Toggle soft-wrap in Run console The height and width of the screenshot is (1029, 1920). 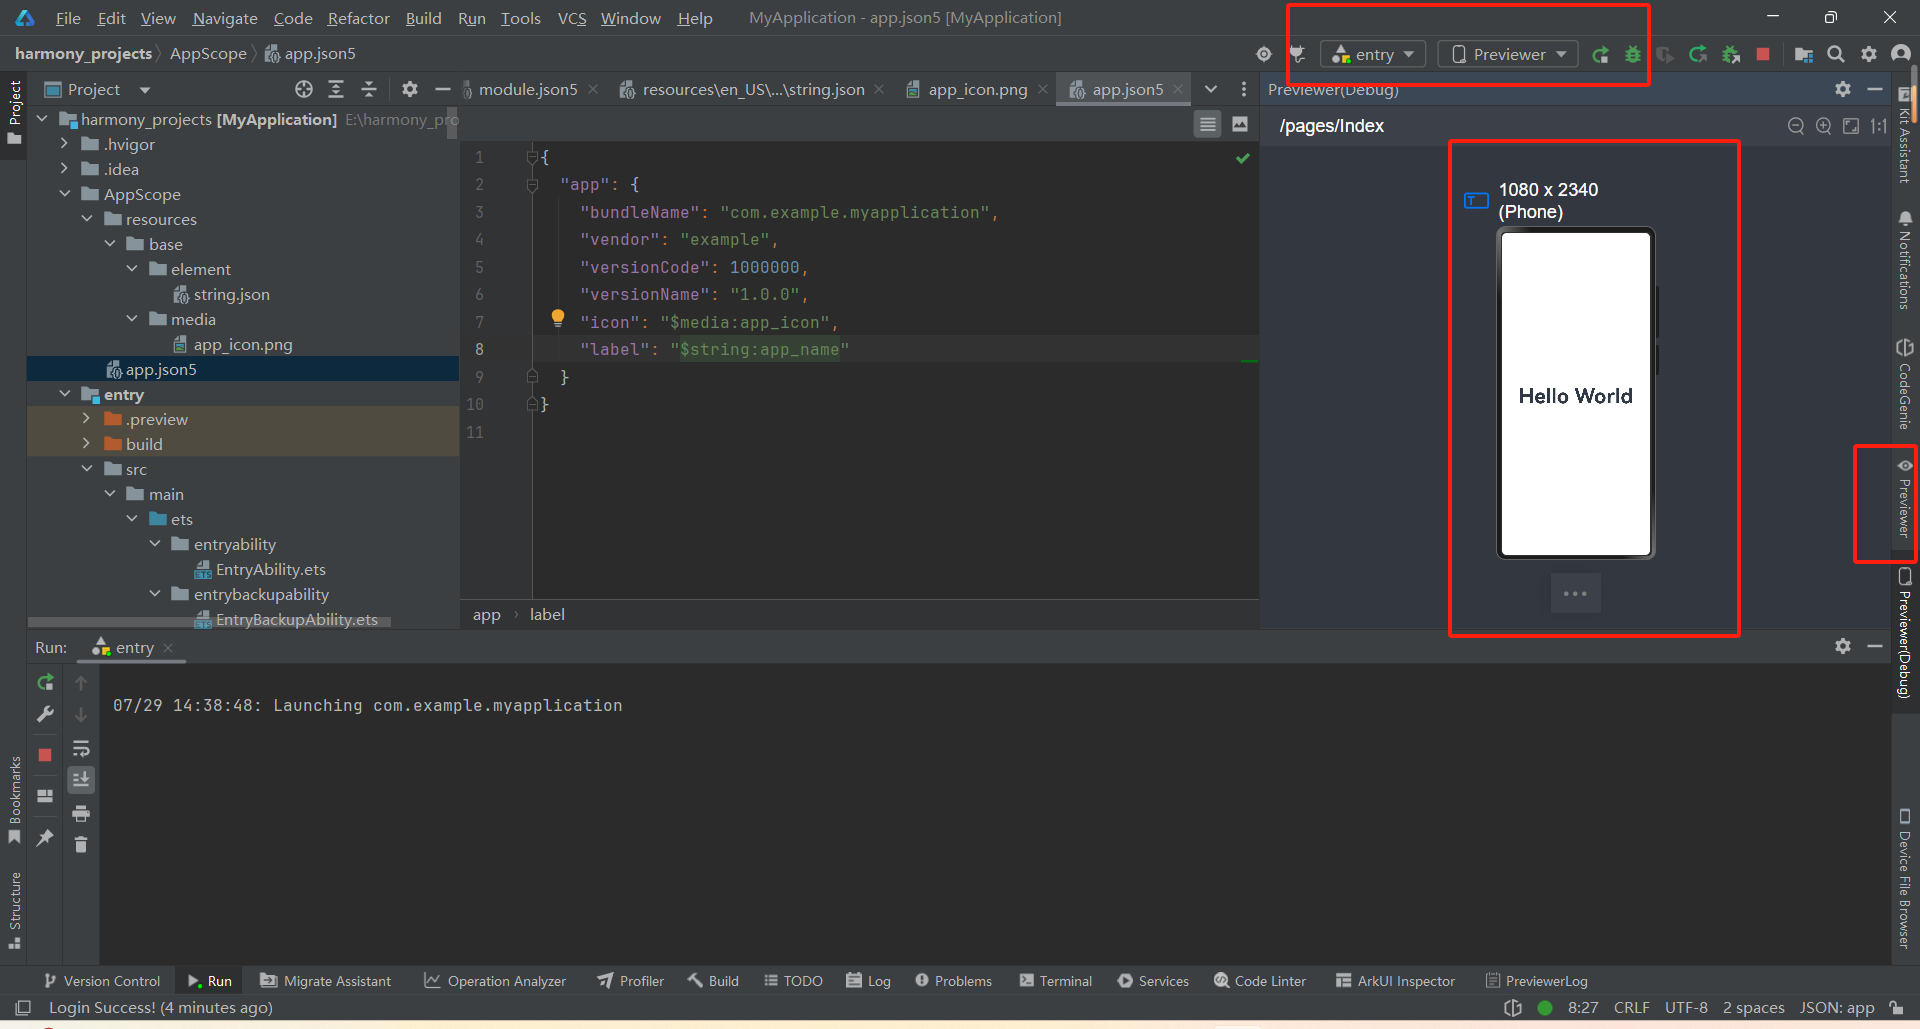[81, 748]
